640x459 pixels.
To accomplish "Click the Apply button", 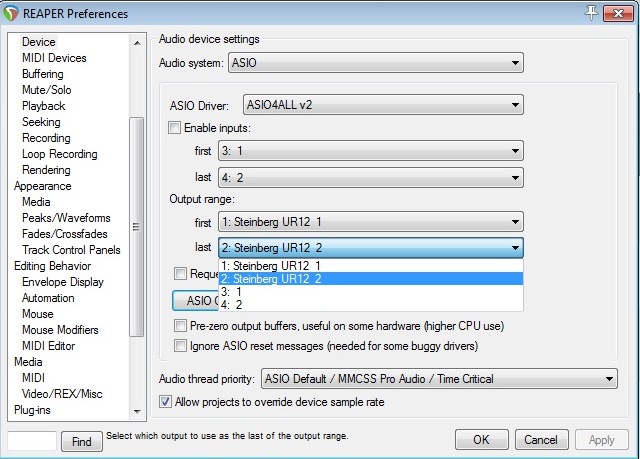I will click(602, 439).
